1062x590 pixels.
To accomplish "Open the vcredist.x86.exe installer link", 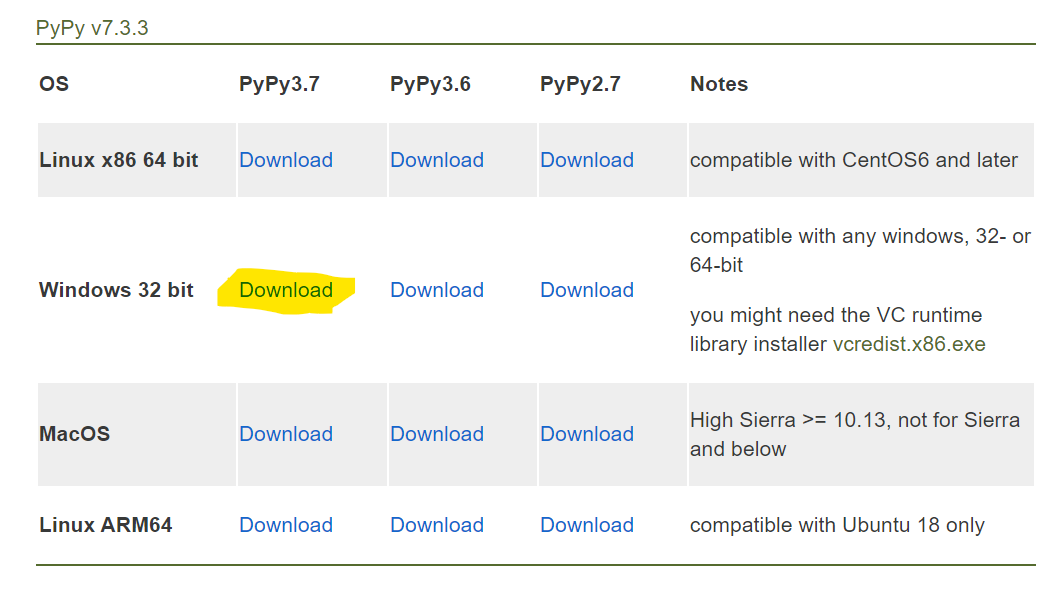I will pyautogui.click(x=909, y=344).
